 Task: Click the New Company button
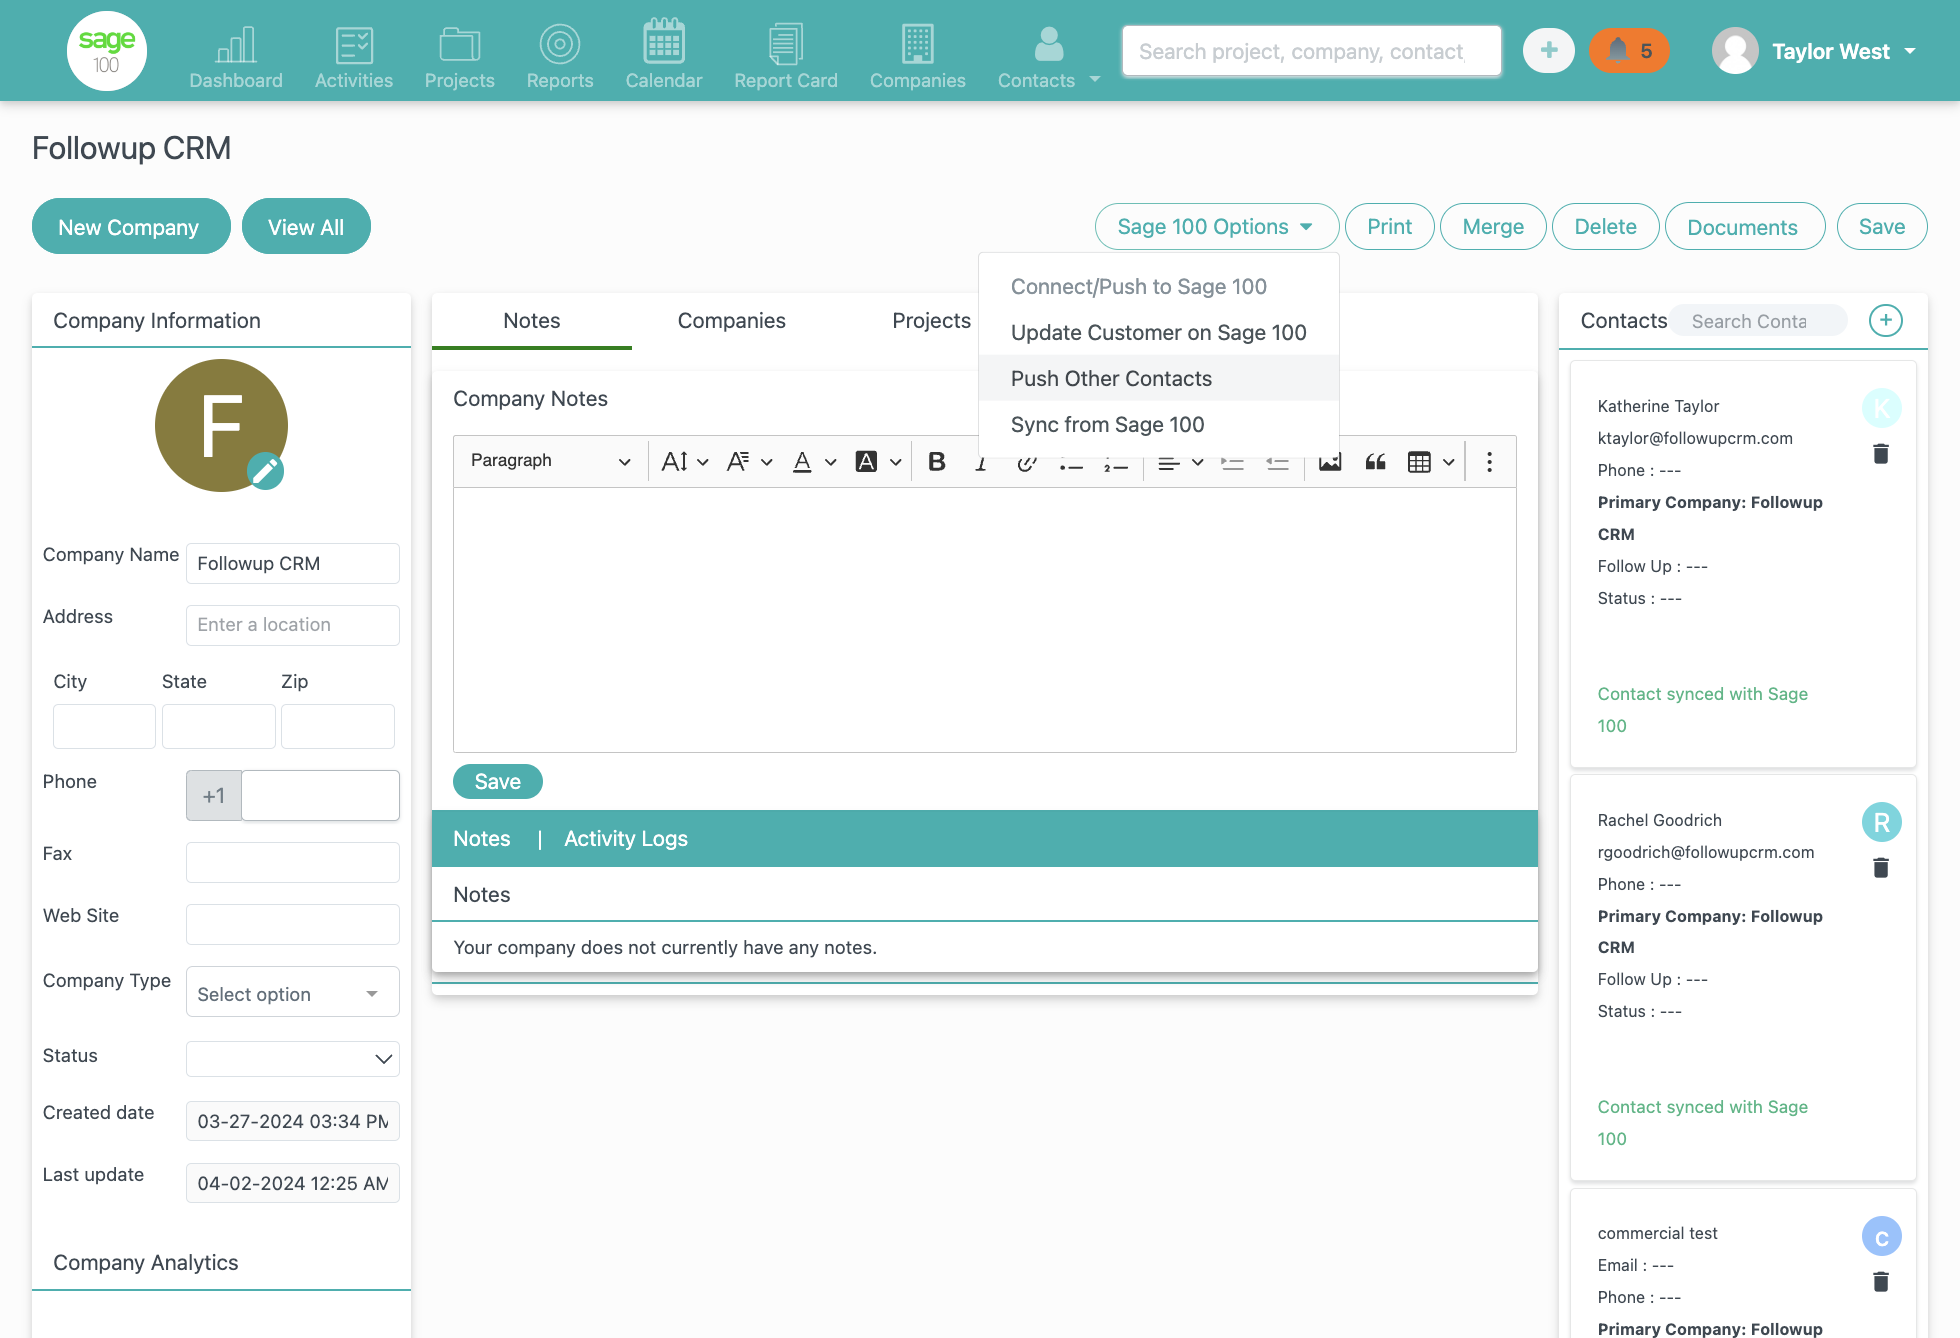[131, 227]
